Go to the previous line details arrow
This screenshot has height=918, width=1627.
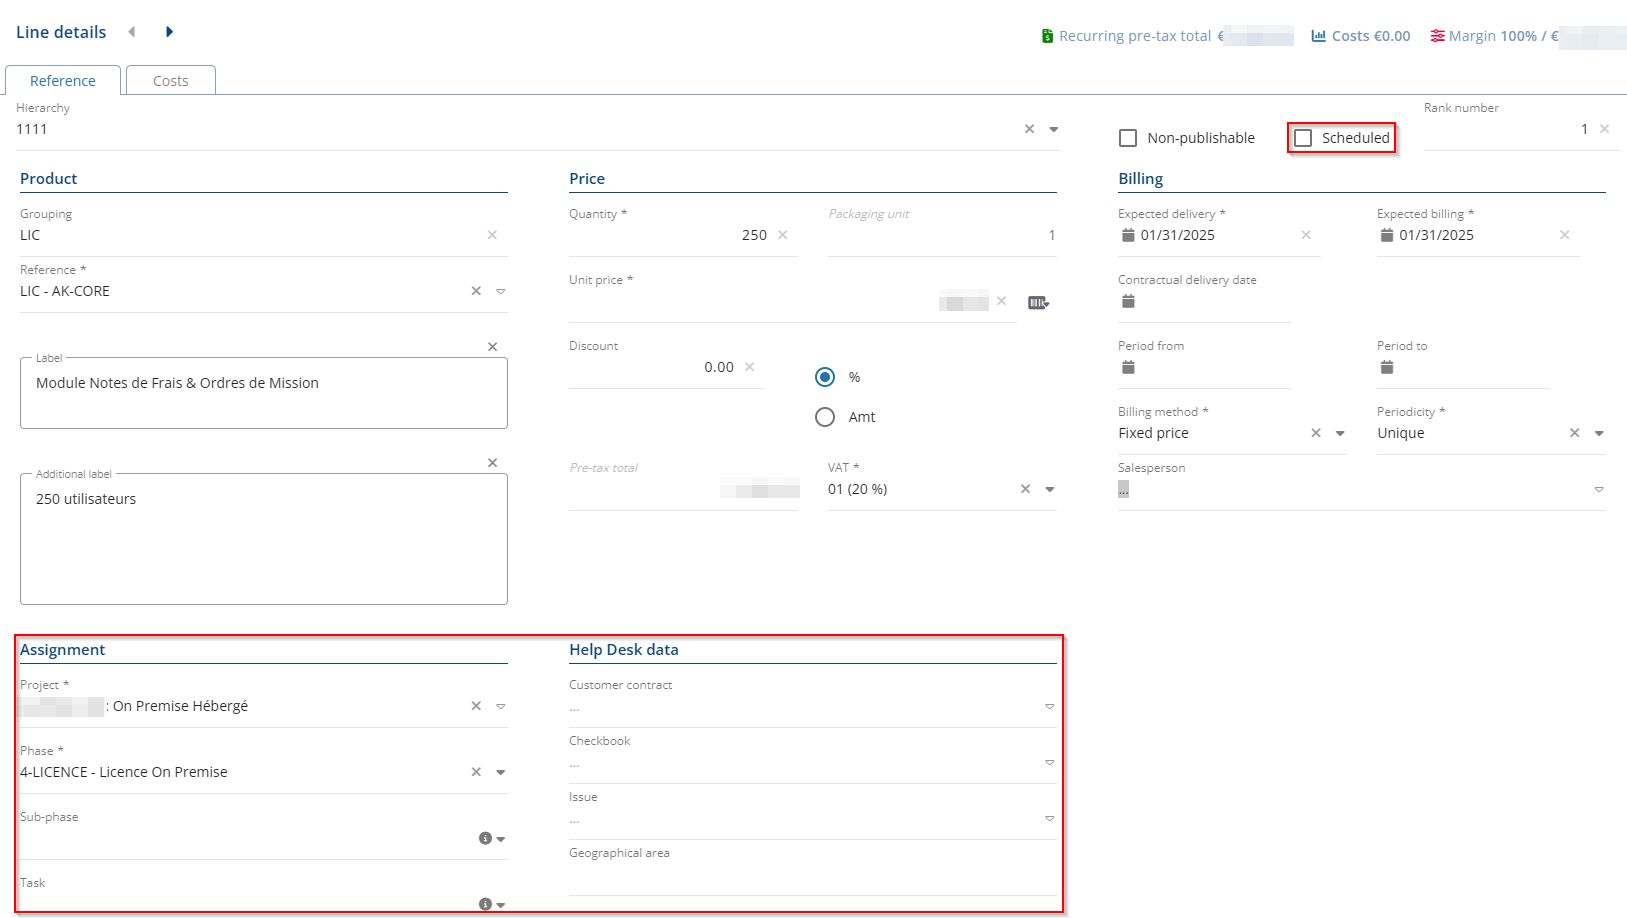pos(132,32)
